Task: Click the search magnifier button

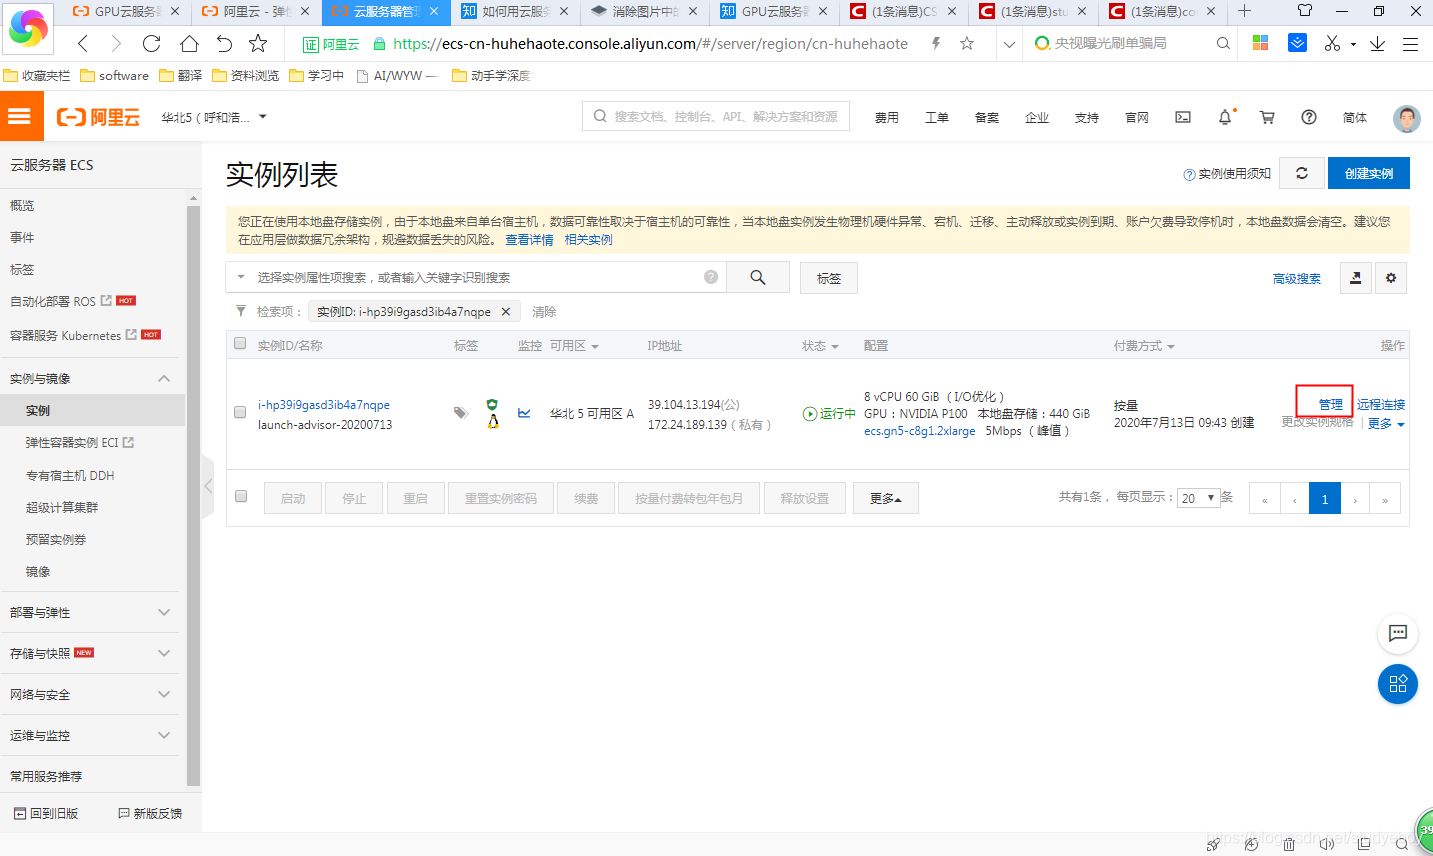Action: point(758,277)
